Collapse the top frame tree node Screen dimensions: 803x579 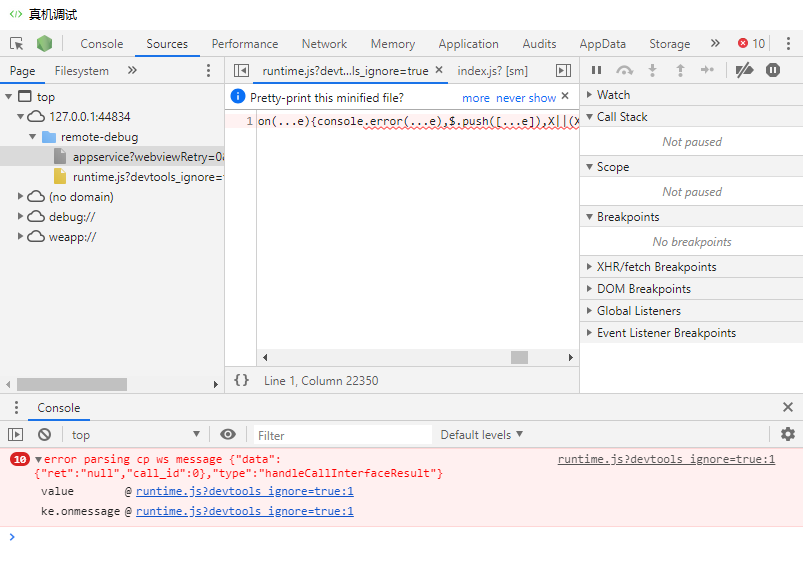pos(9,96)
